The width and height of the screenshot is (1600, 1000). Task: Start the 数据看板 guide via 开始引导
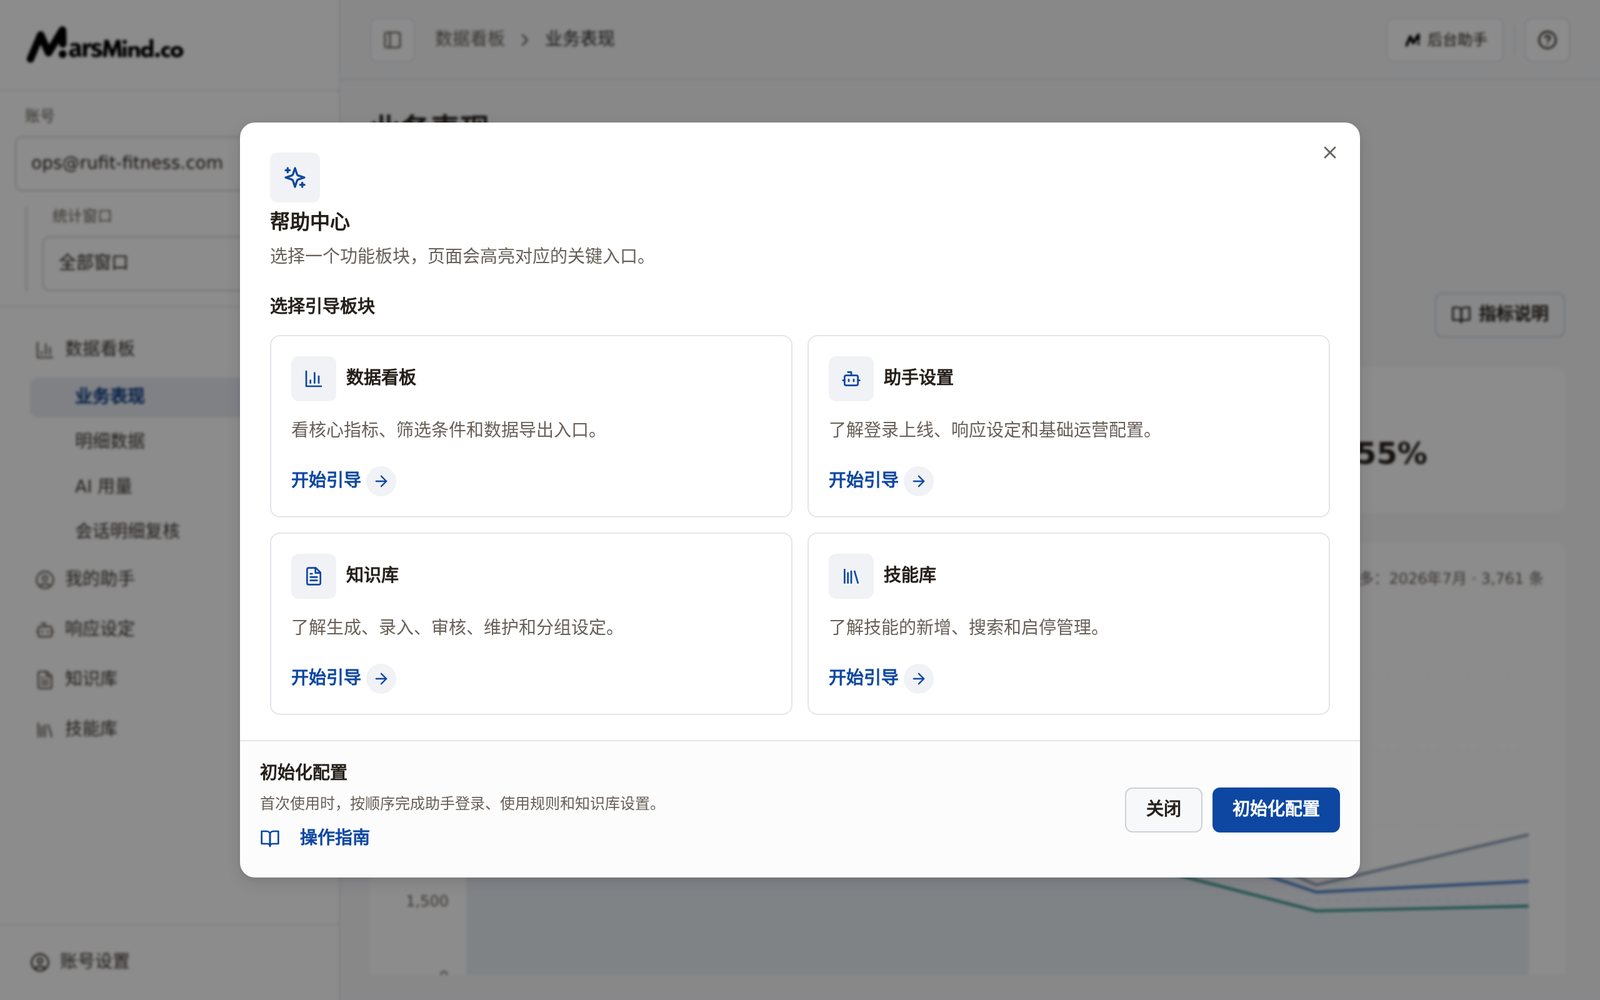tap(343, 481)
